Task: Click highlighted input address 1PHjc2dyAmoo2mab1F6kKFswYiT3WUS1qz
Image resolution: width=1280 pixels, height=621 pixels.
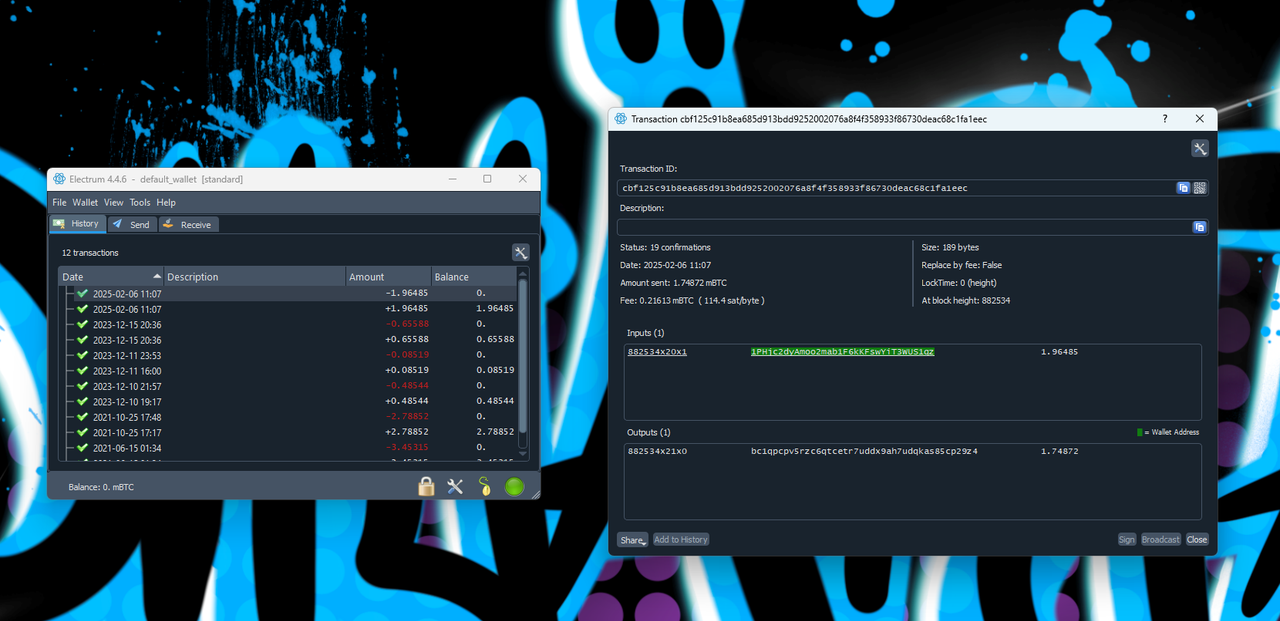Action: tap(842, 352)
